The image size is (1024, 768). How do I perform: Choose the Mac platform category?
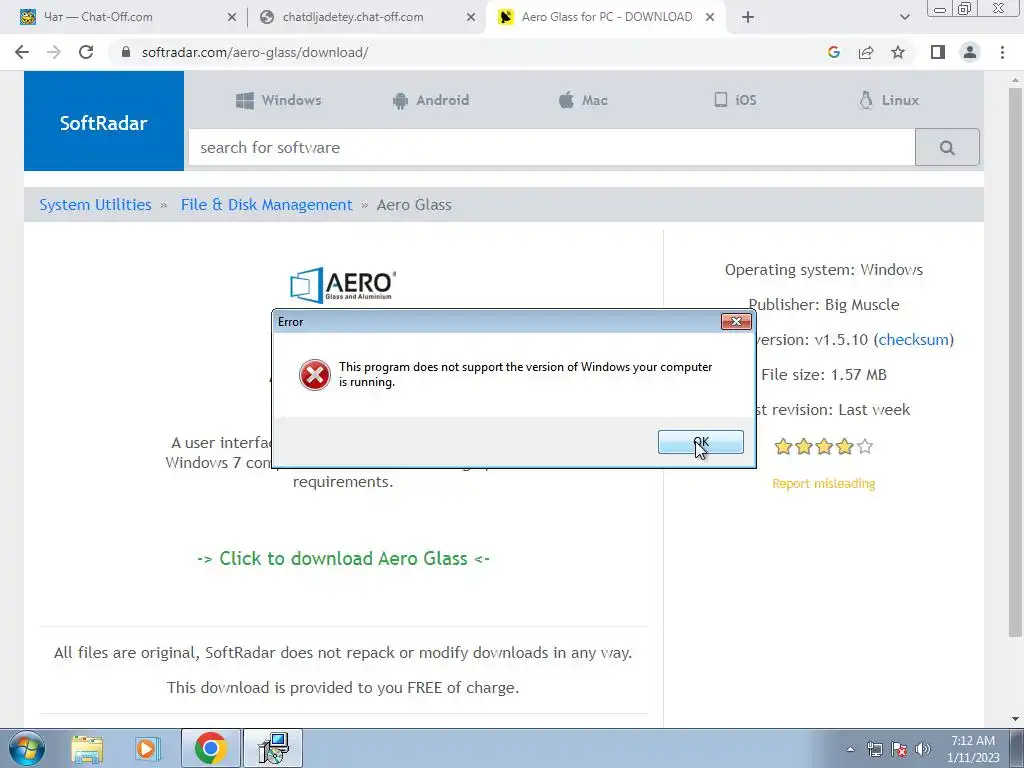point(583,100)
